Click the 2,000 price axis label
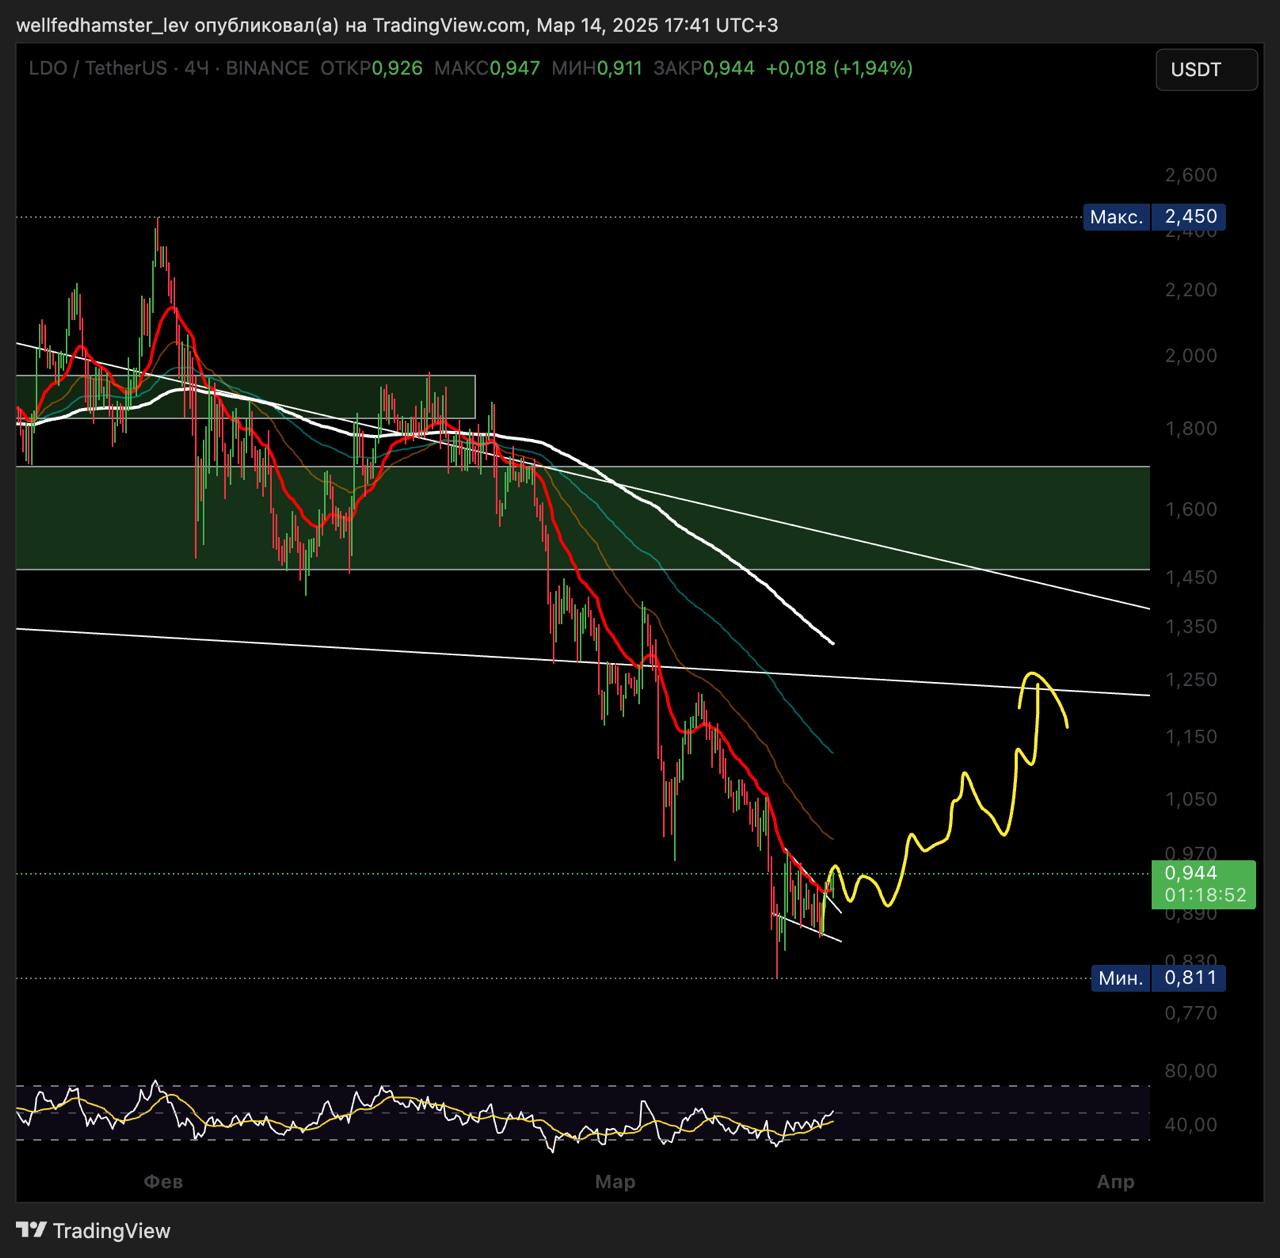The height and width of the screenshot is (1258, 1280). click(x=1191, y=356)
